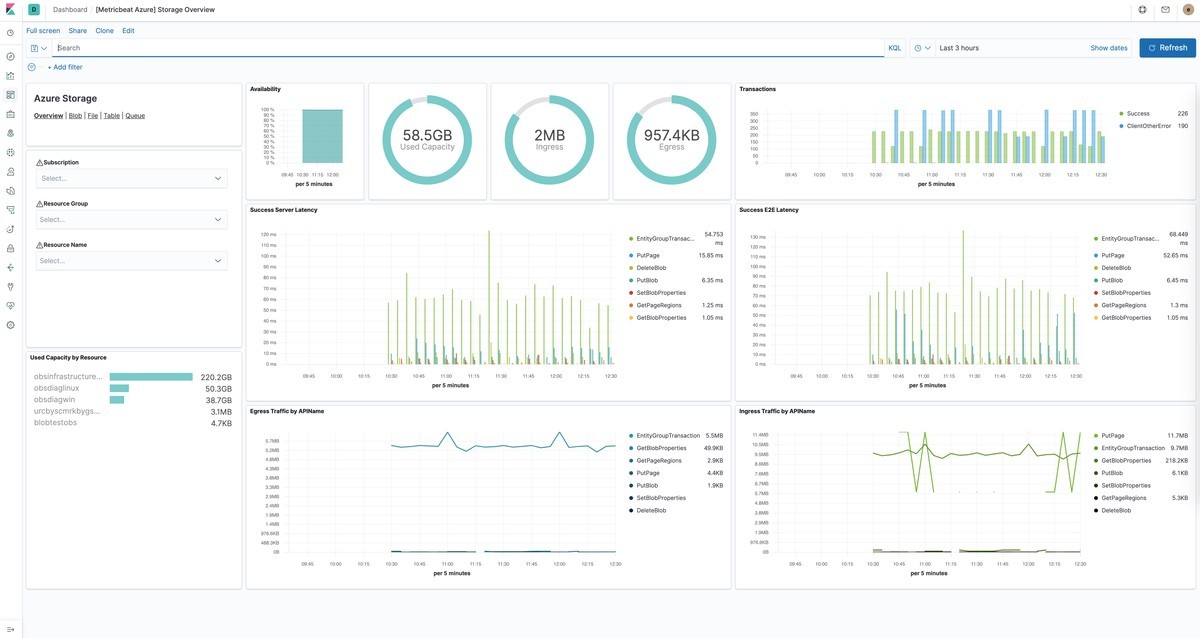The height and width of the screenshot is (638, 1200).
Task: Click the '2MB' Ingress value
Action: pyautogui.click(x=550, y=135)
